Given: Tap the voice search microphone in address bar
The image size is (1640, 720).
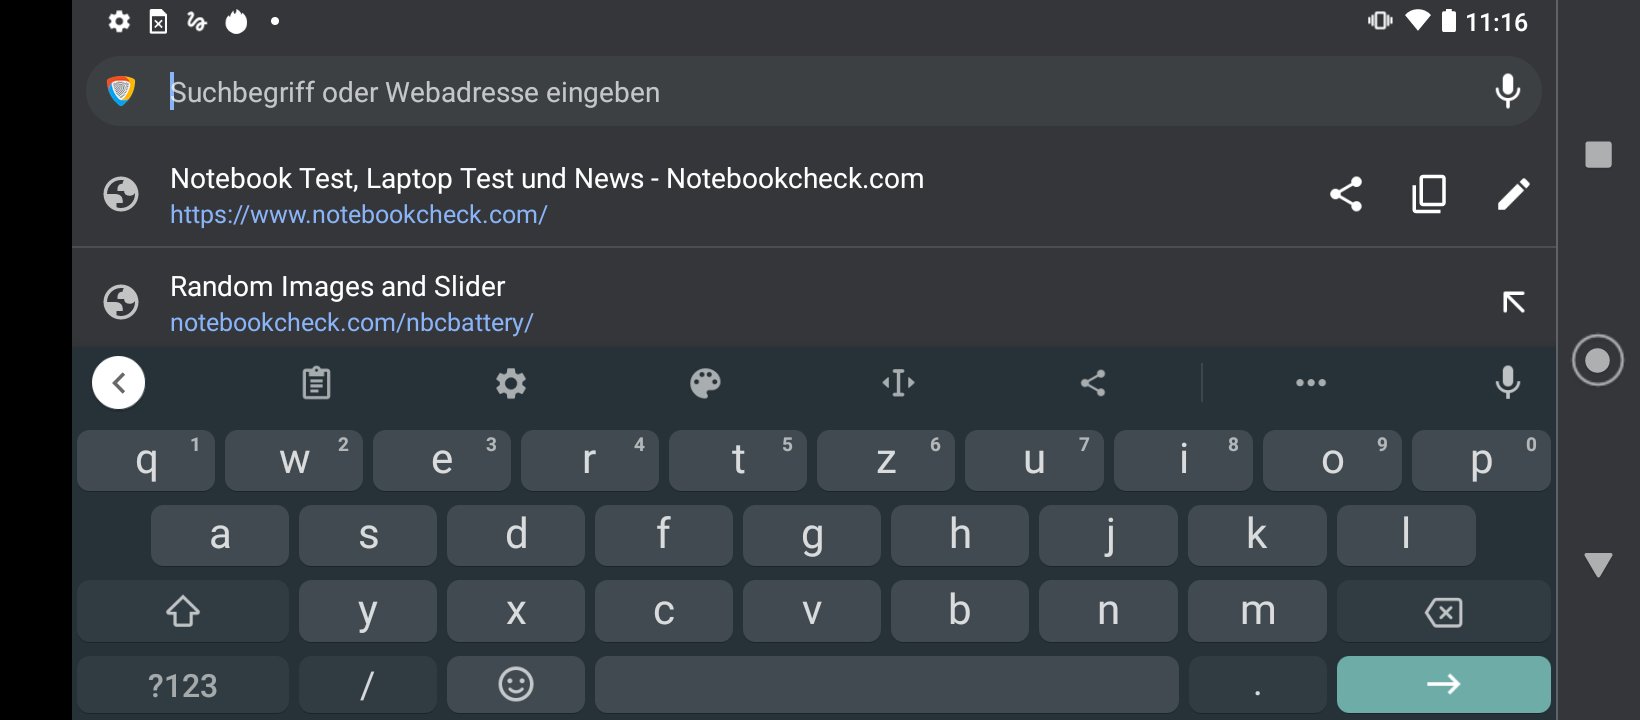Looking at the screenshot, I should coord(1507,92).
